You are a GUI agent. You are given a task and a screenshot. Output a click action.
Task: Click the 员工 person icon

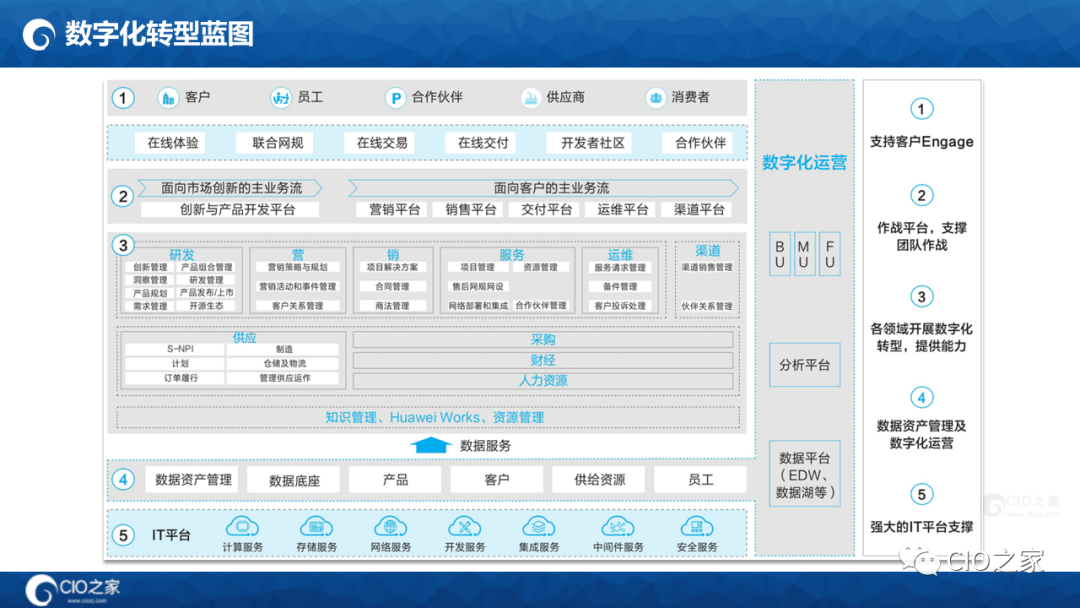(x=279, y=97)
